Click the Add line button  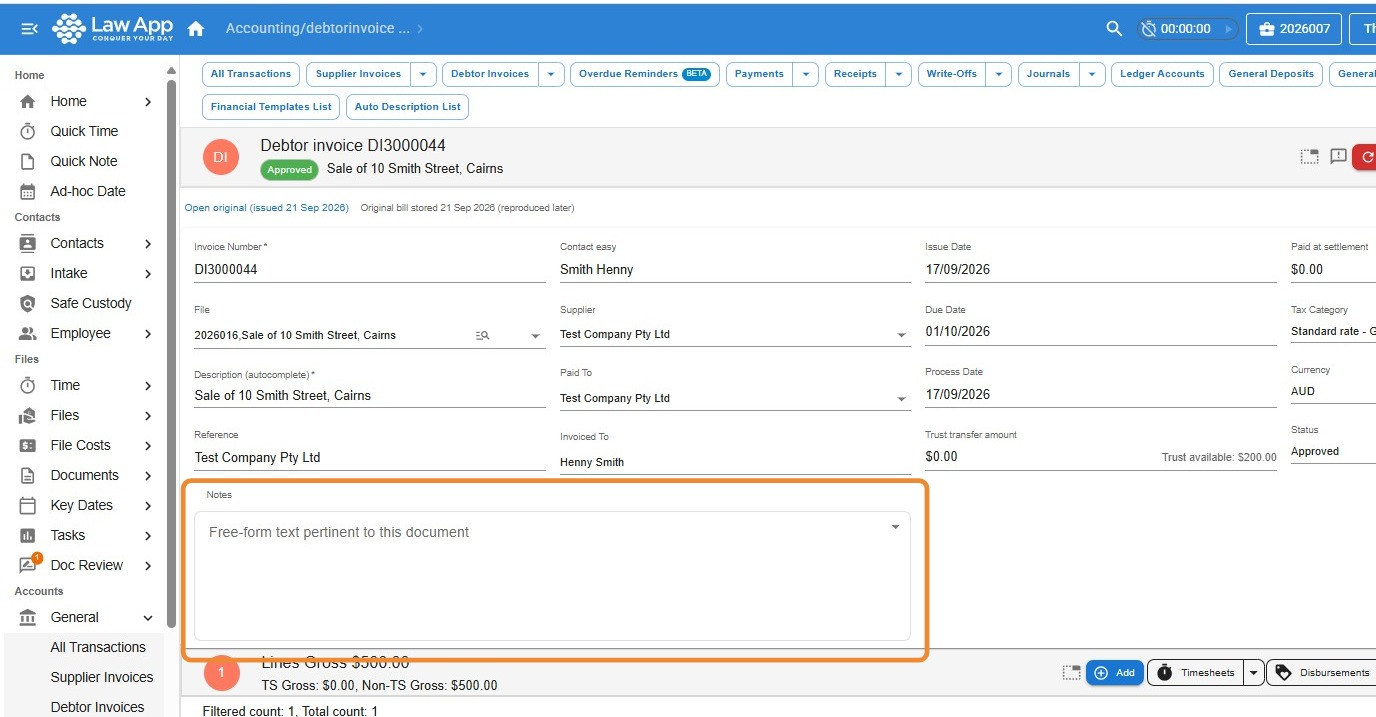pos(1115,673)
